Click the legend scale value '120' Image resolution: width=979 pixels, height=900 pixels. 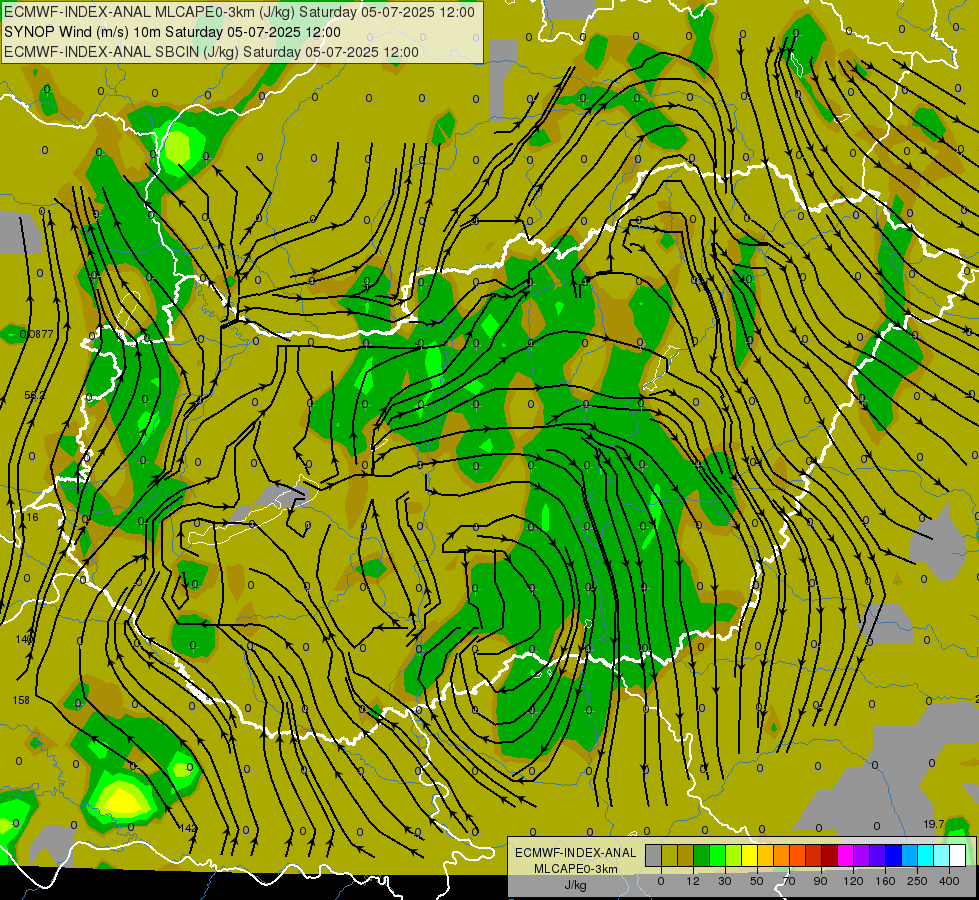[x=854, y=881]
